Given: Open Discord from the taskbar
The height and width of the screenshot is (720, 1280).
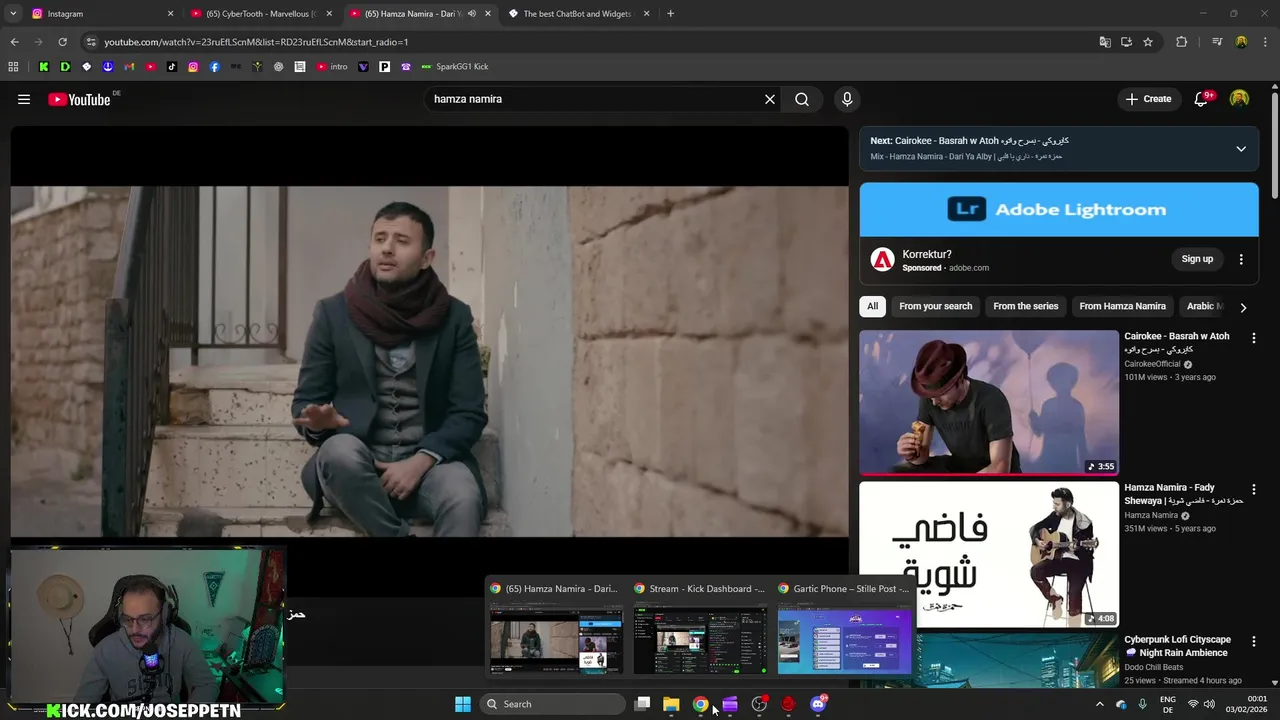Looking at the screenshot, I should [x=818, y=704].
